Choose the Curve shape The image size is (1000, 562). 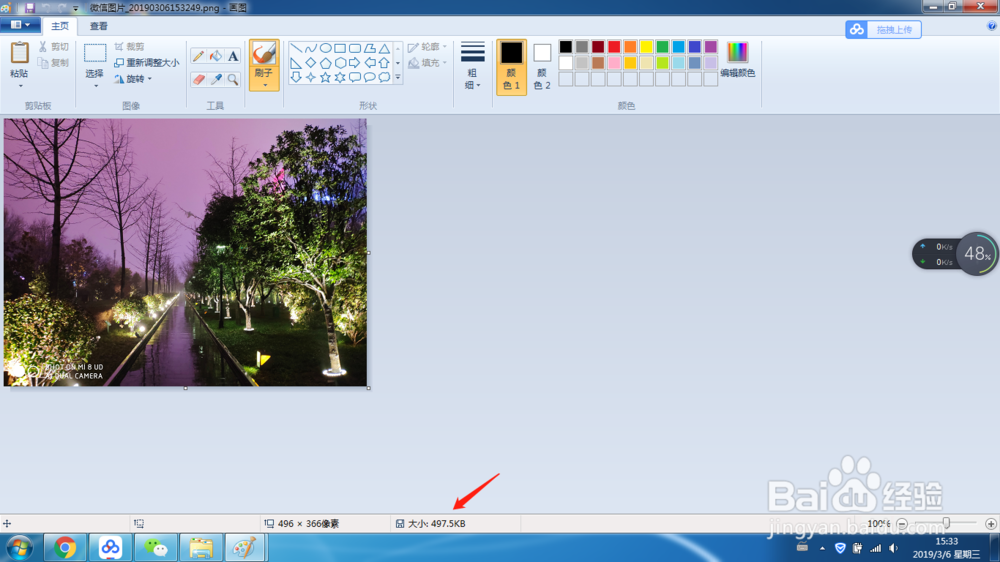(311, 48)
